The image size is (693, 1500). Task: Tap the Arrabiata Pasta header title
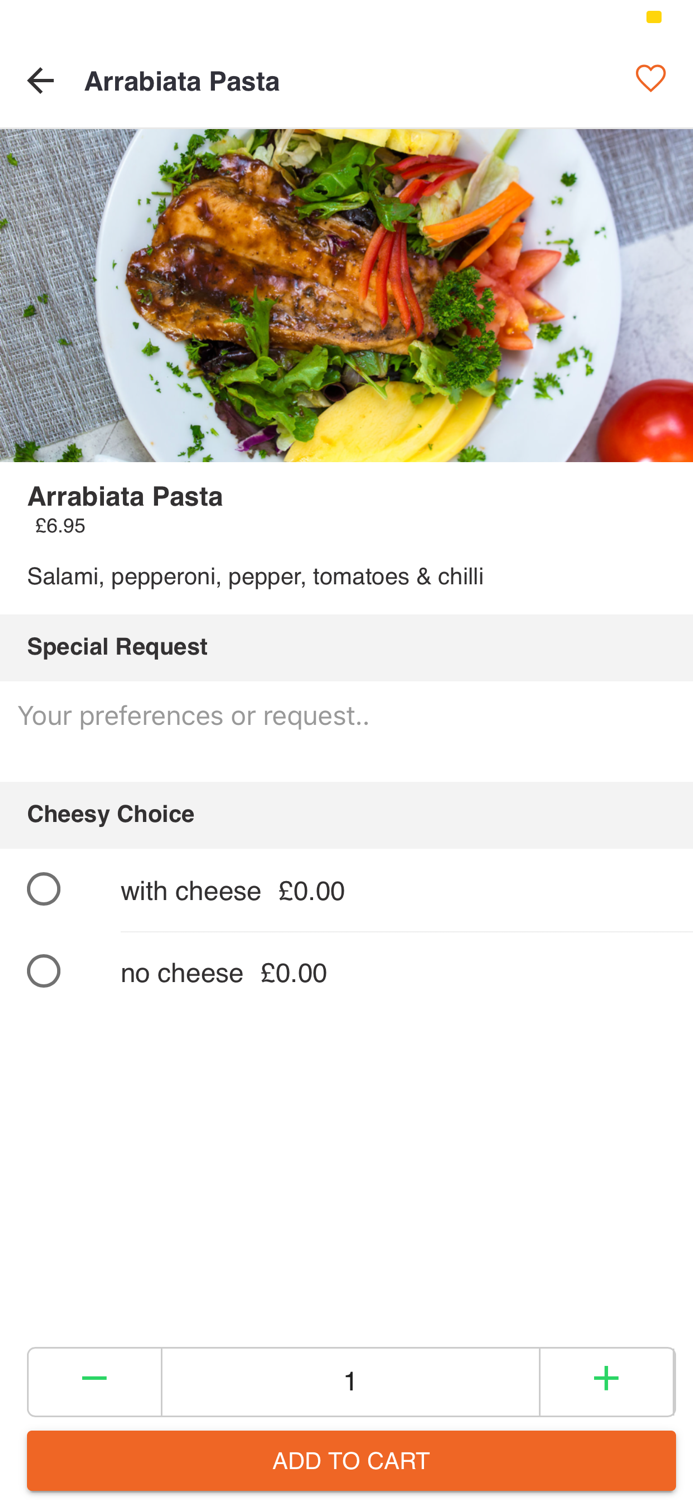[181, 81]
